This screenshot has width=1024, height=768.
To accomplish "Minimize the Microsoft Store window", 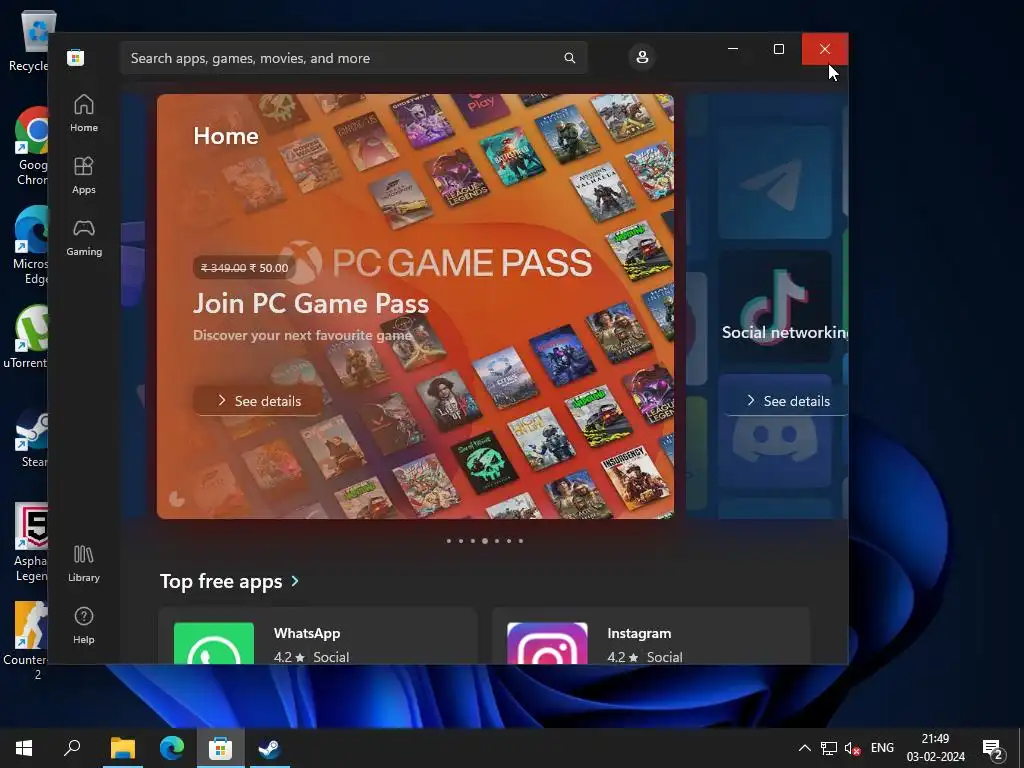I will pos(733,49).
